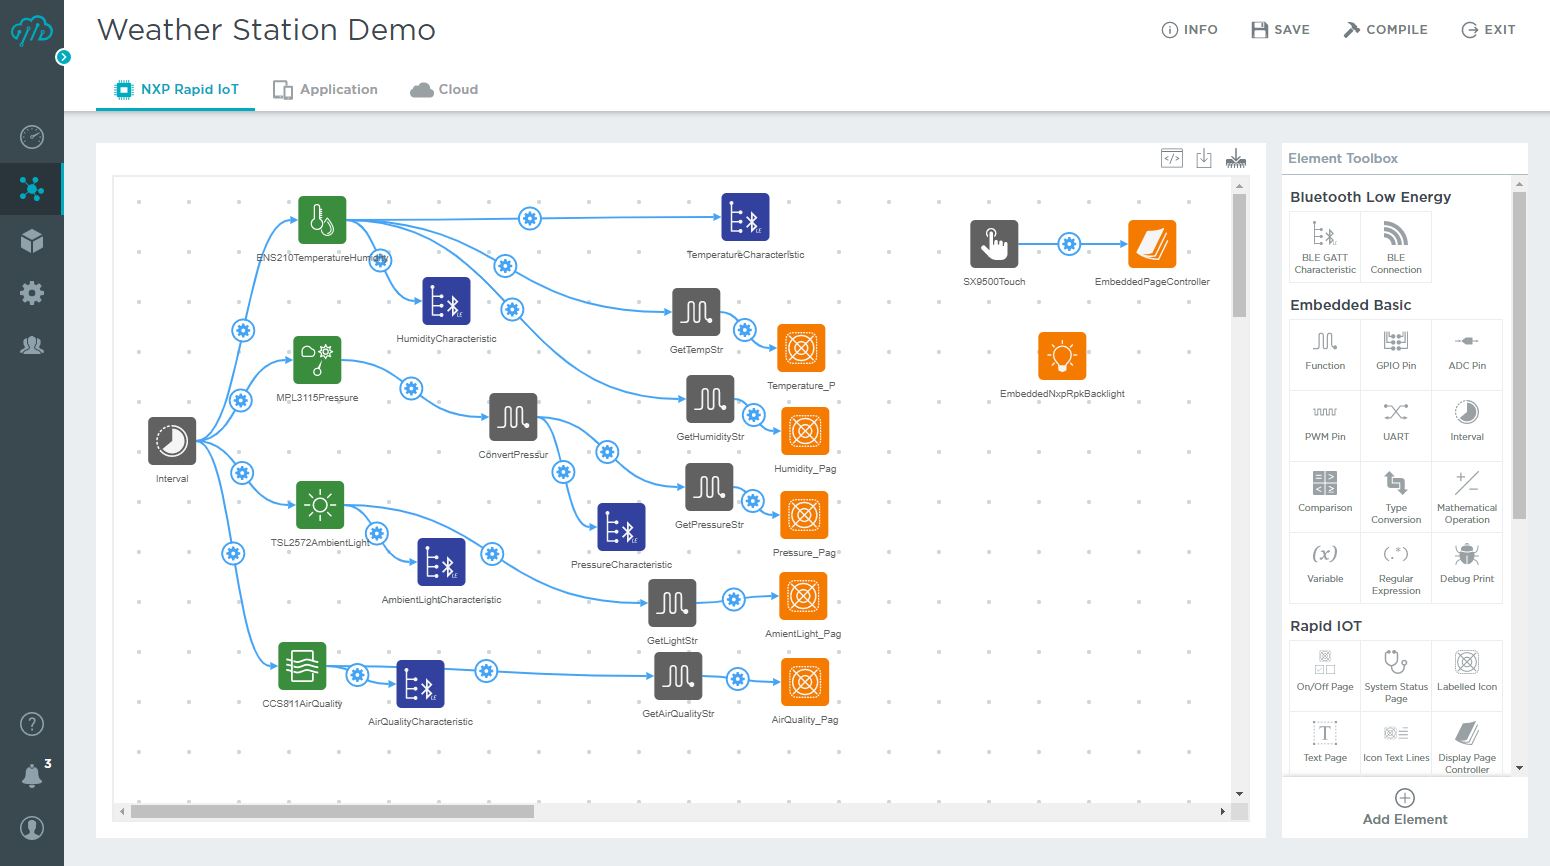Open the Cloud tab
Screen dimensions: 1550x866
[x=444, y=89]
